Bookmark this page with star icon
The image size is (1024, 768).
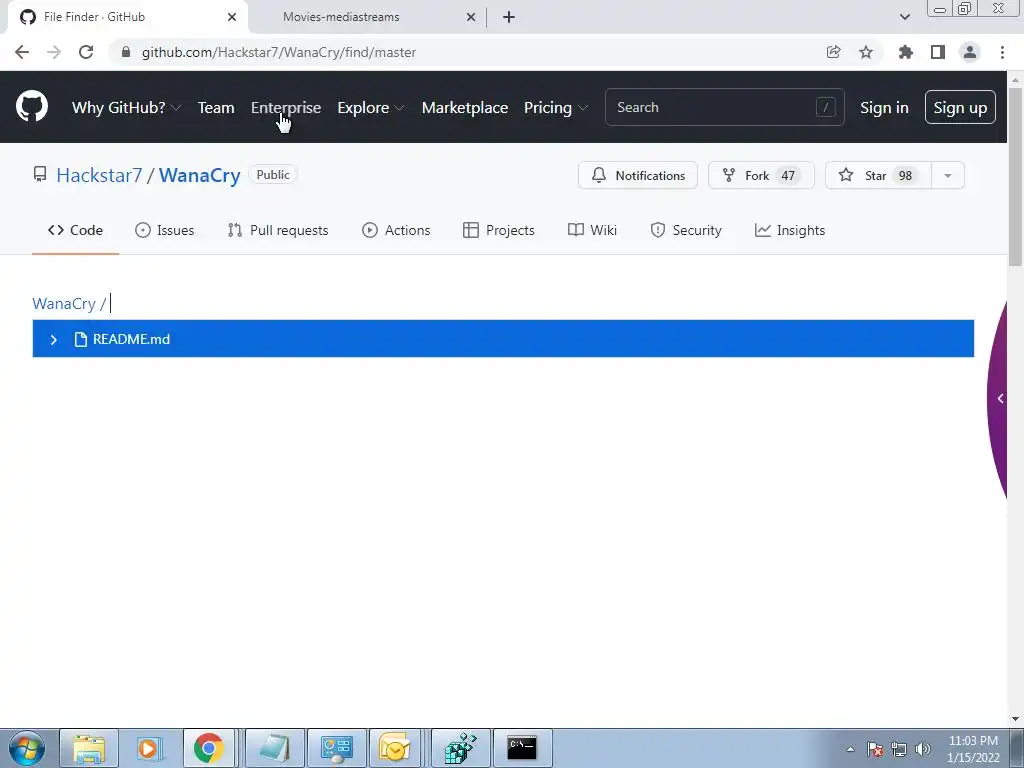pyautogui.click(x=866, y=52)
